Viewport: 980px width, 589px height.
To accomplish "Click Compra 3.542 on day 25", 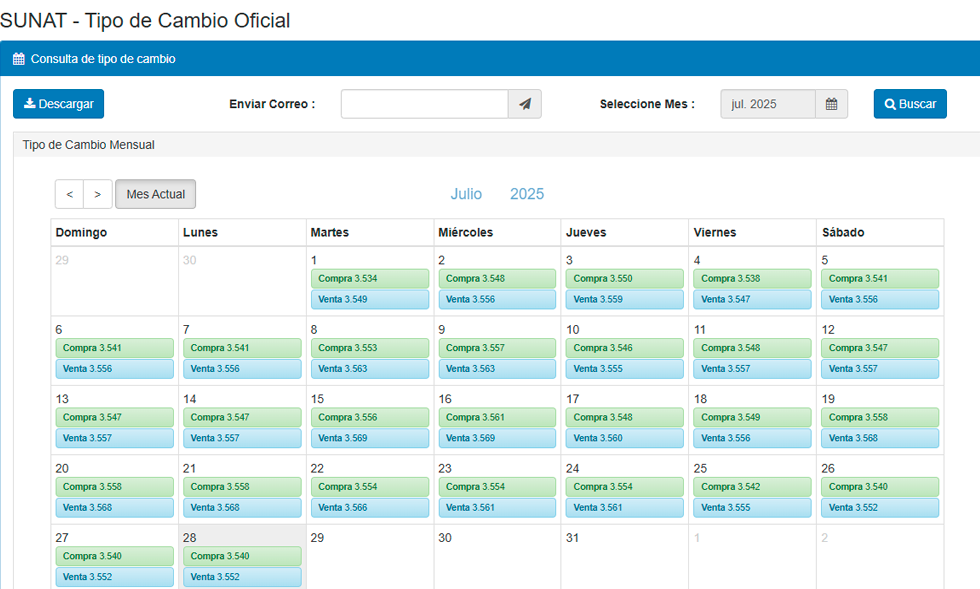I will (x=752, y=486).
